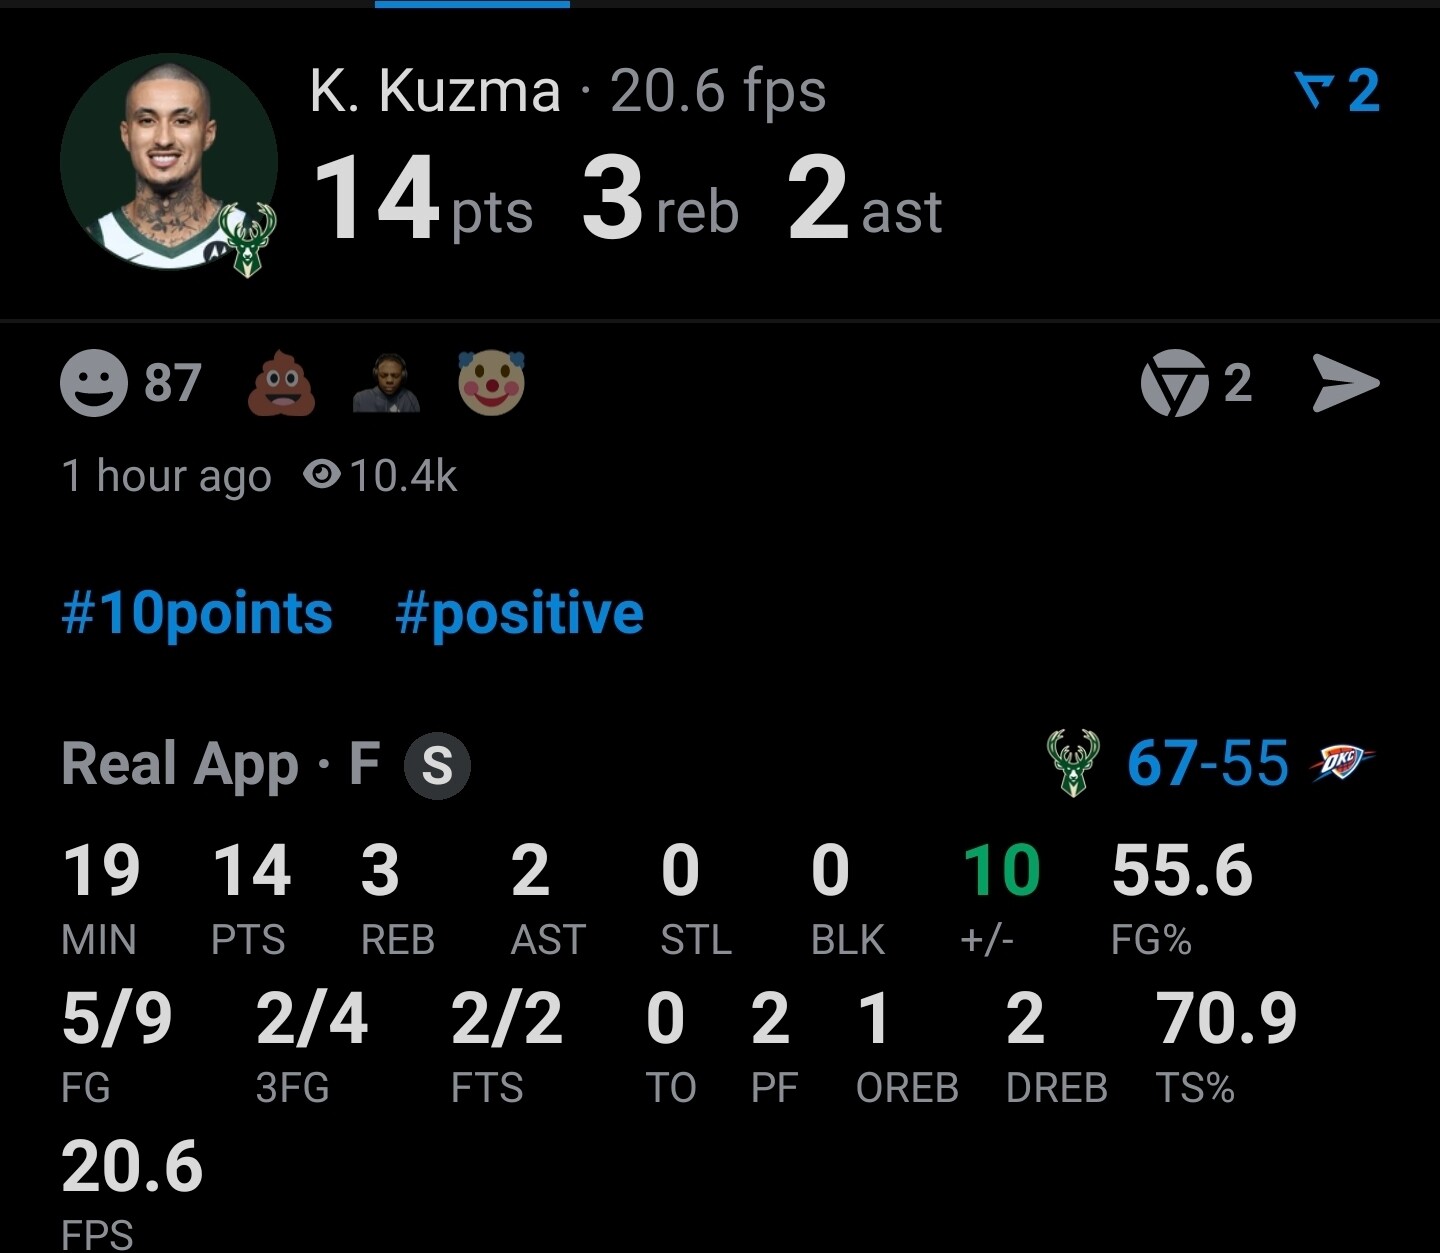Tap the blue triangle icon top right
This screenshot has height=1253, width=1440.
[x=1314, y=90]
